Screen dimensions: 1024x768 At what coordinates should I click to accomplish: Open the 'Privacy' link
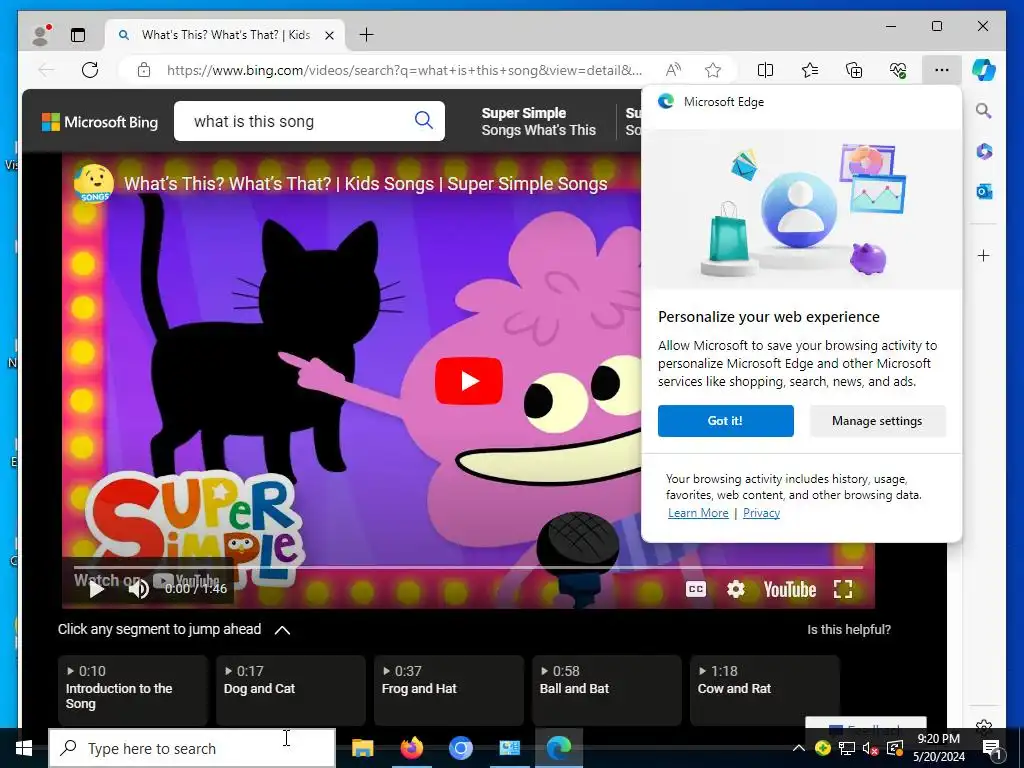761,513
